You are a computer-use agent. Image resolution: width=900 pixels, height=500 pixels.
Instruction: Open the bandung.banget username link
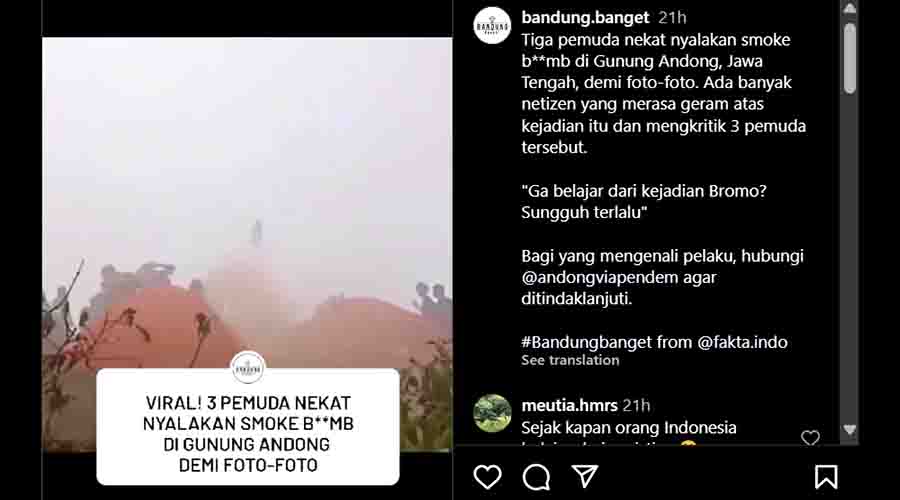585,18
